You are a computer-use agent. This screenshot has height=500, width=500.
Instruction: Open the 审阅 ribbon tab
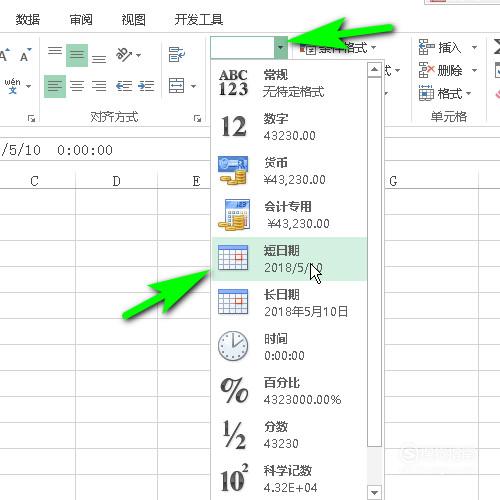[x=81, y=20]
